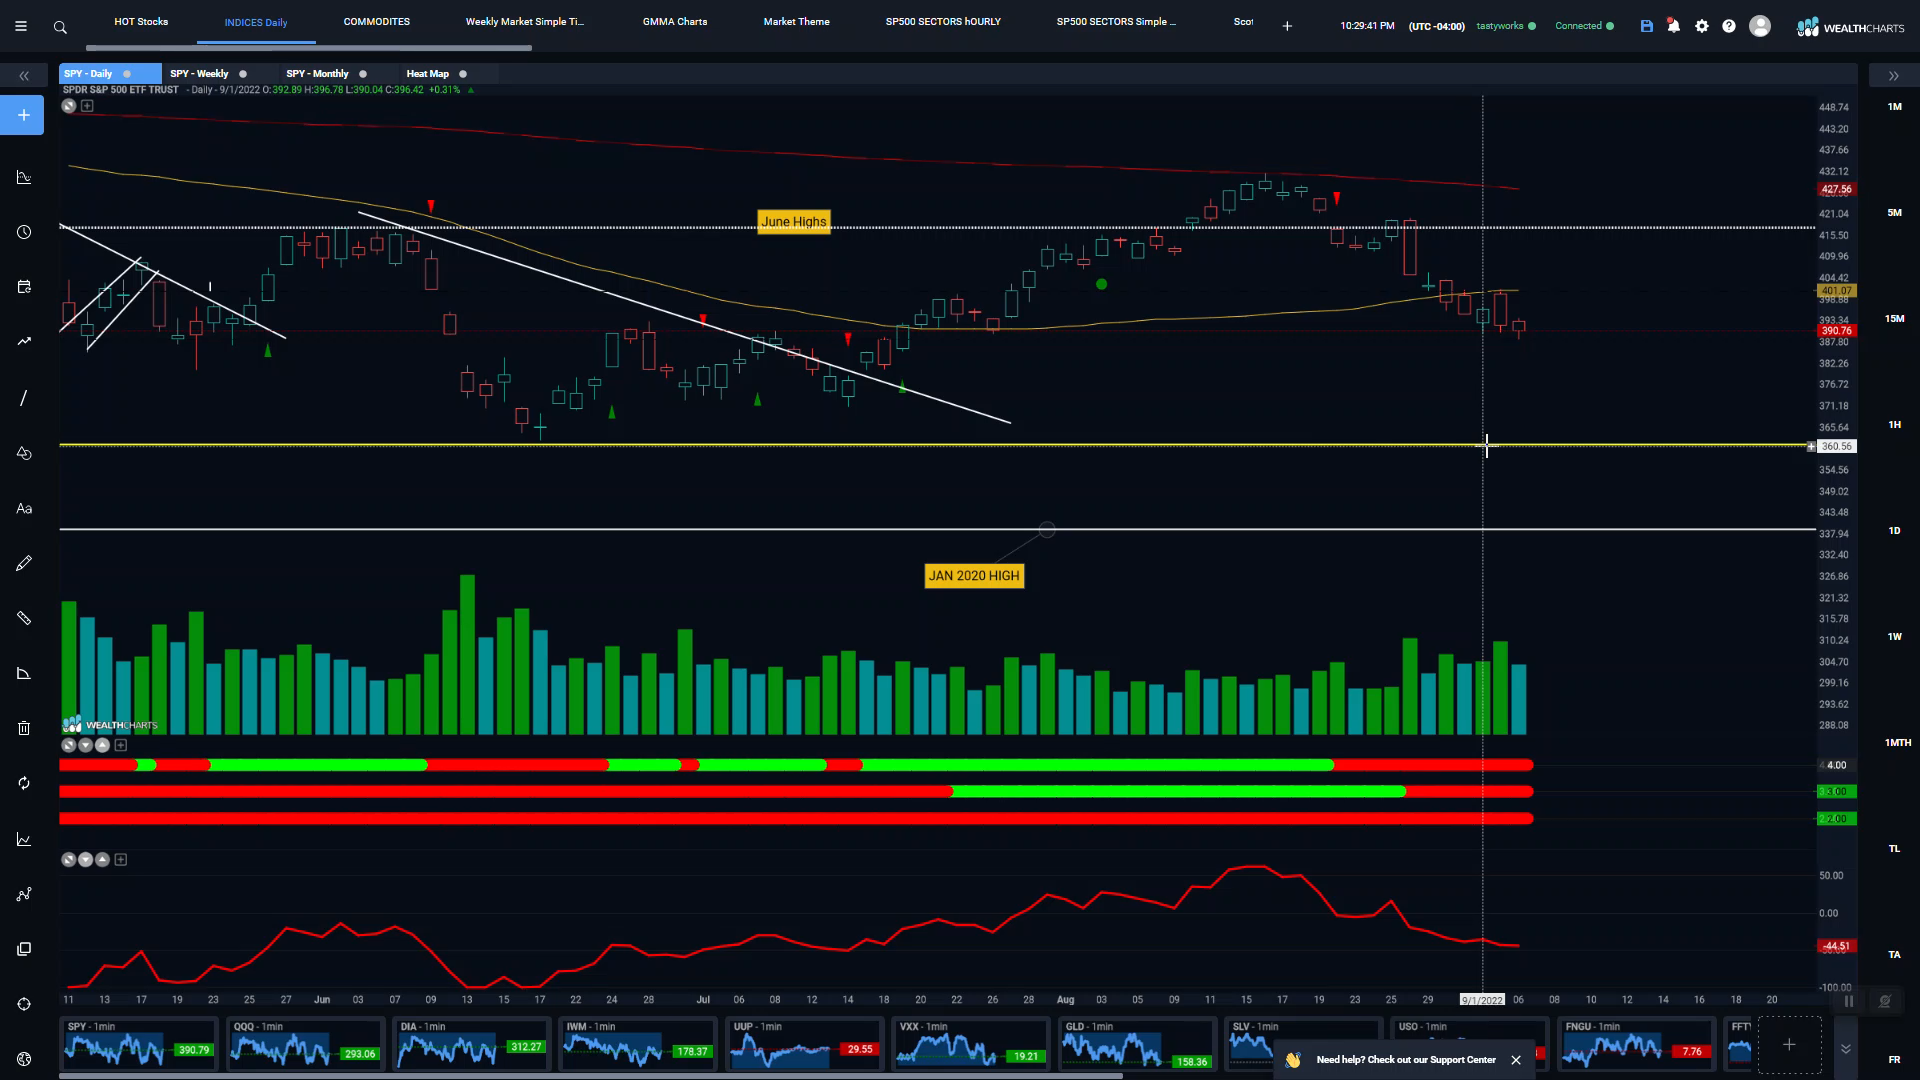Select the 1H timeframe button

1894,425
